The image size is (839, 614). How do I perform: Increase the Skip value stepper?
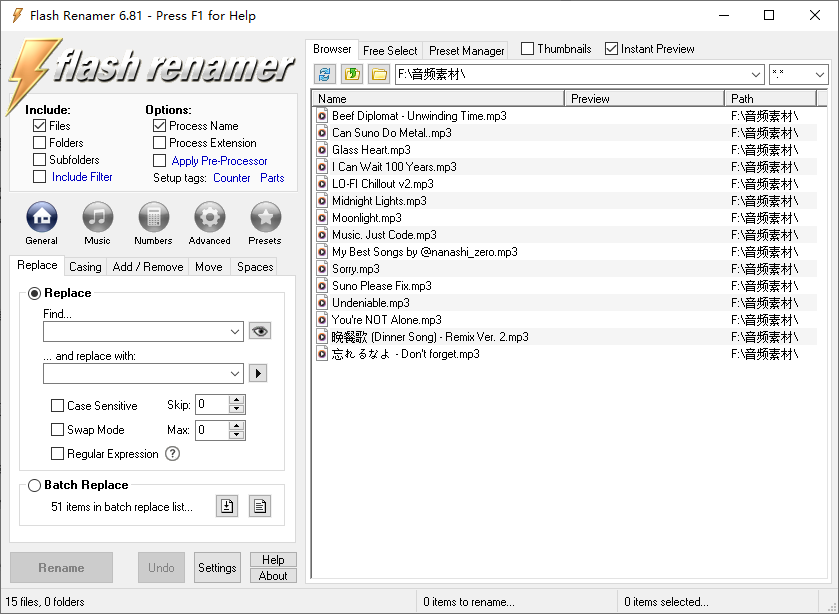[237, 400]
